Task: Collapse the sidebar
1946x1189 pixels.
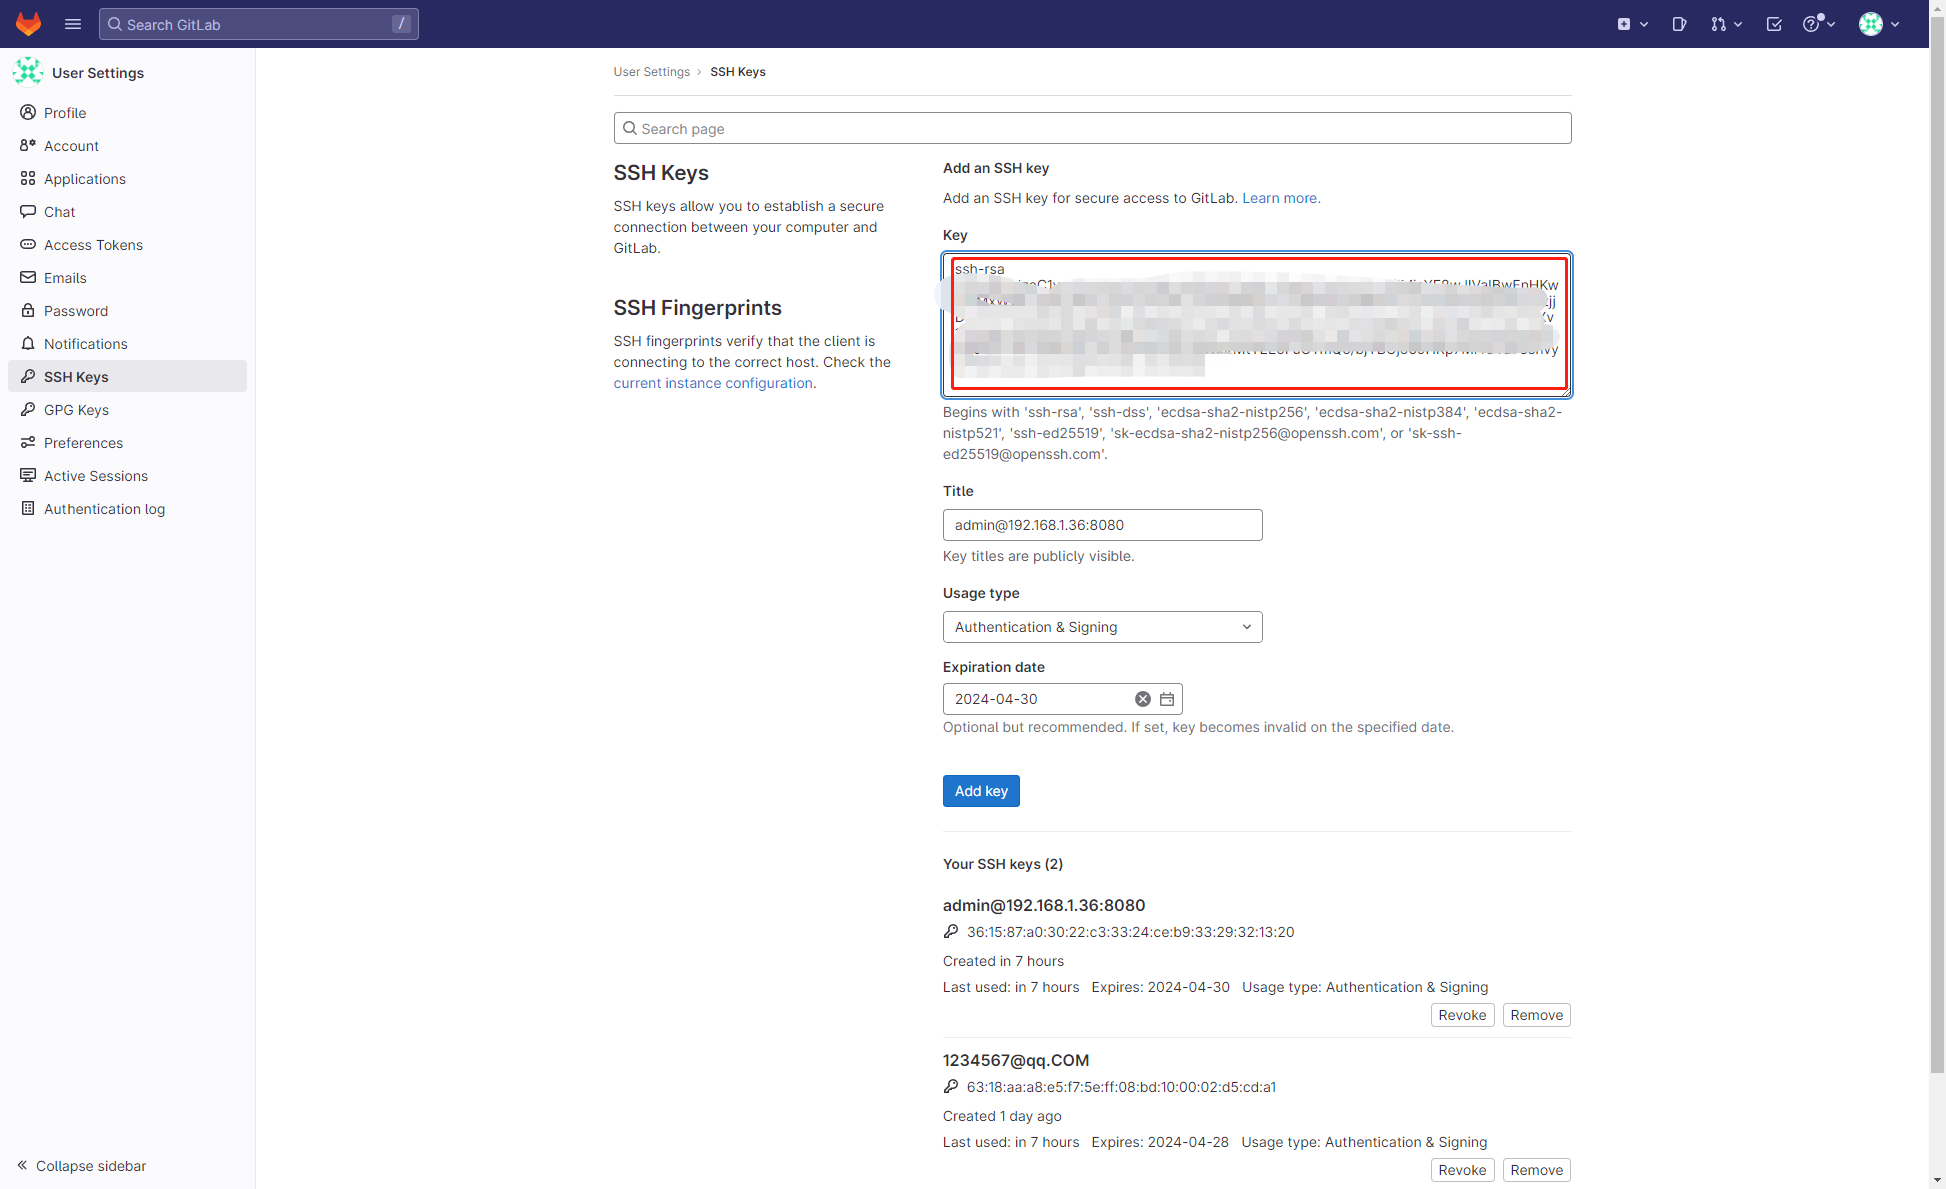Action: tap(82, 1166)
